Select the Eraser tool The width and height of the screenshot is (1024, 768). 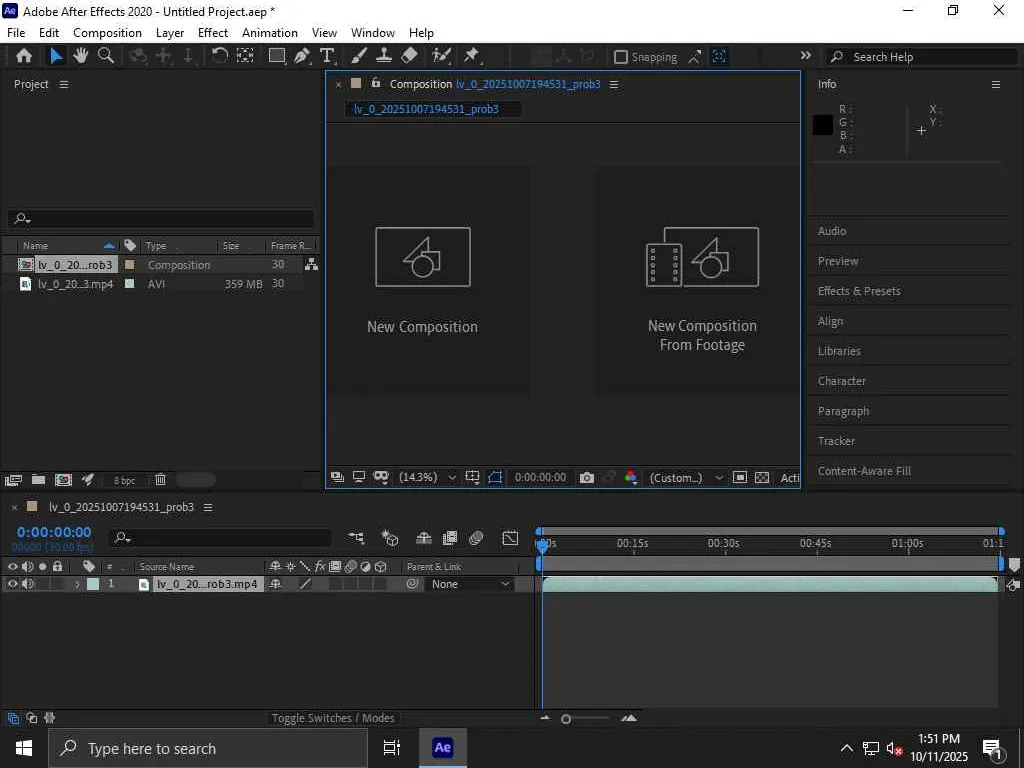click(409, 56)
